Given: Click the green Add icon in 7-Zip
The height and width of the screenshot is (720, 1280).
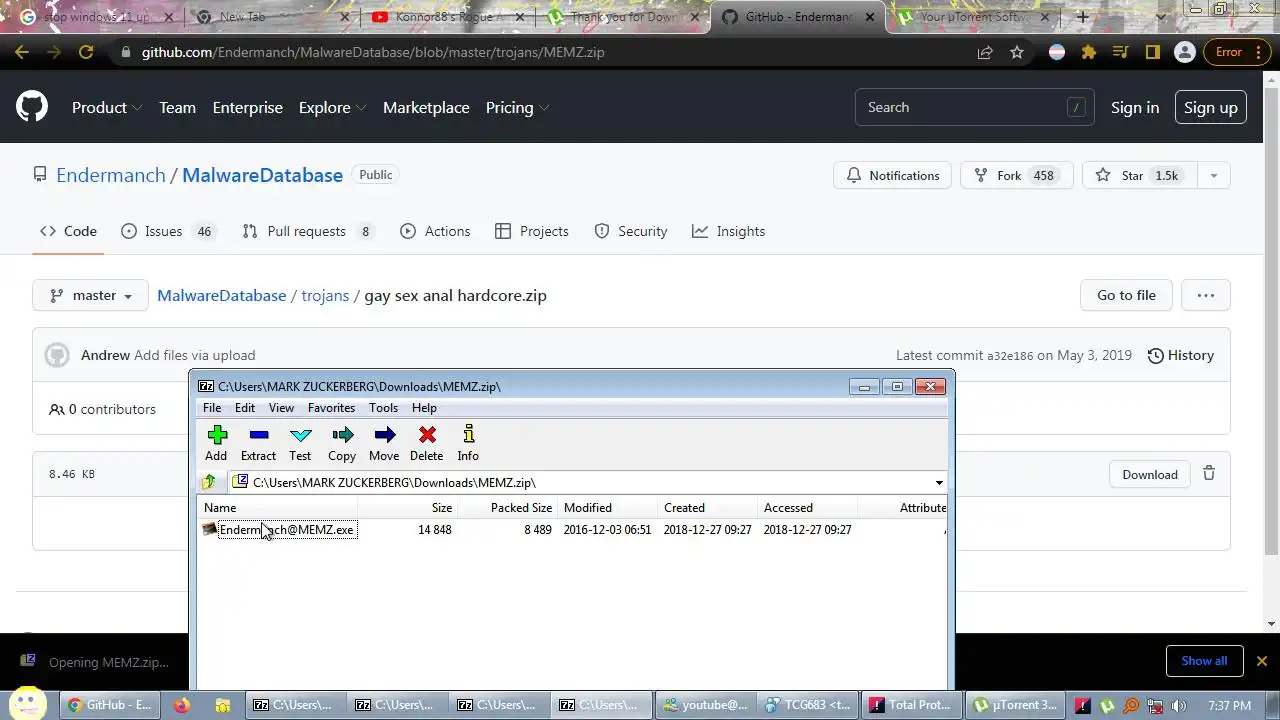Looking at the screenshot, I should click(217, 435).
